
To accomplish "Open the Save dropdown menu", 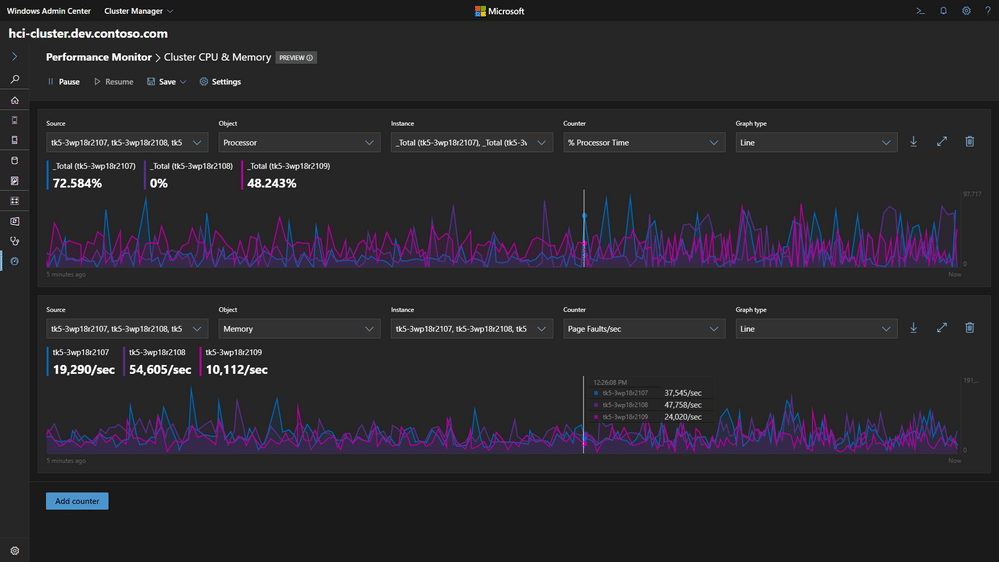I will tap(166, 82).
